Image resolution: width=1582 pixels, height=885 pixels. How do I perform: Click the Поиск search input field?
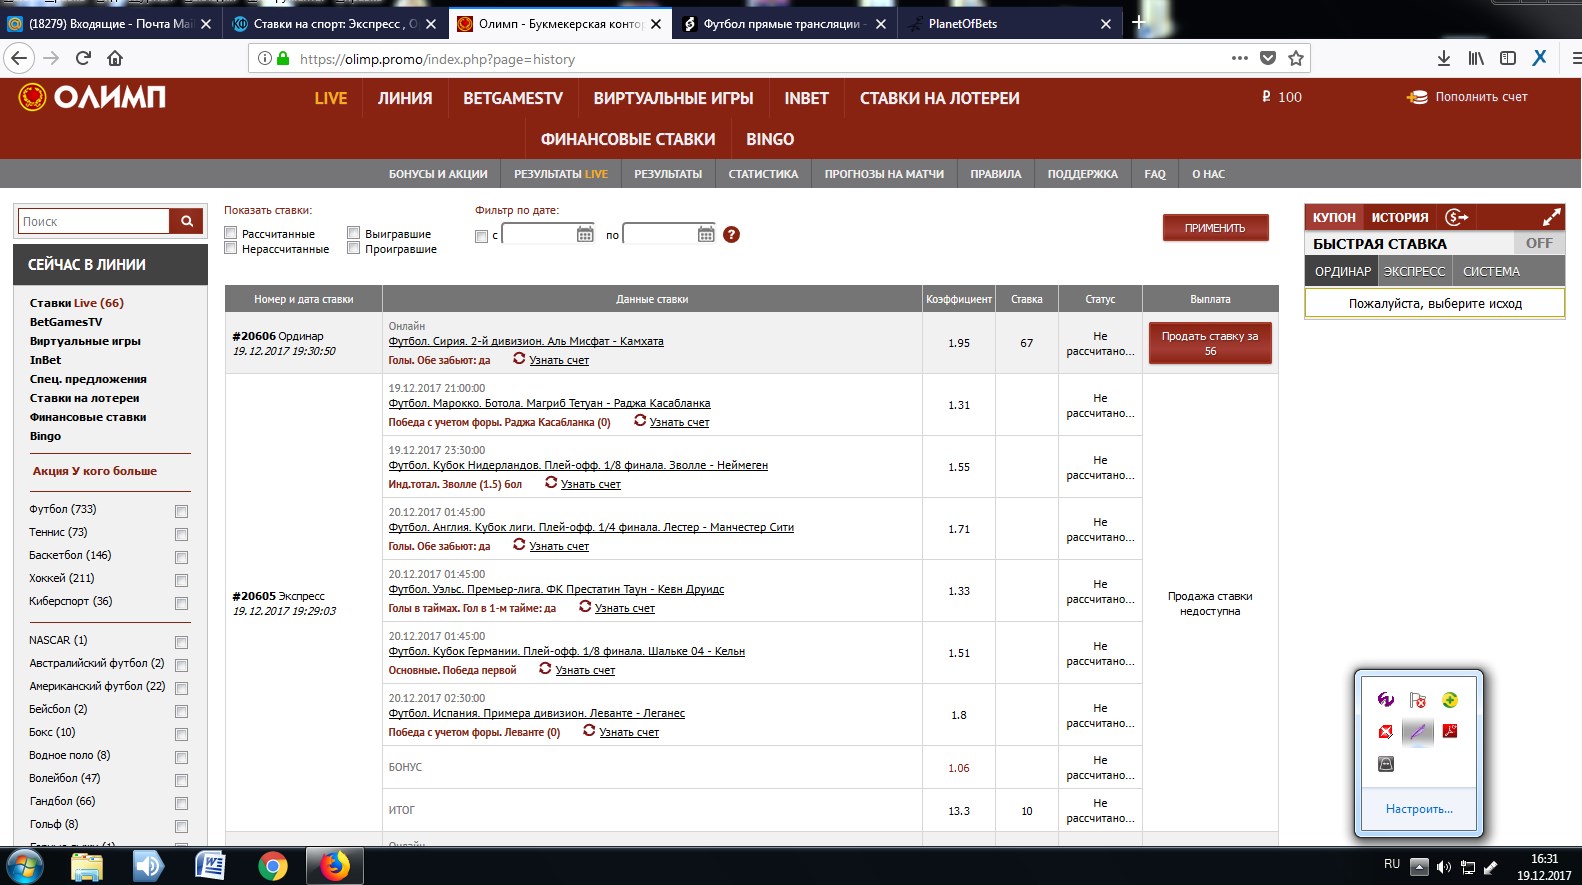tap(95, 221)
